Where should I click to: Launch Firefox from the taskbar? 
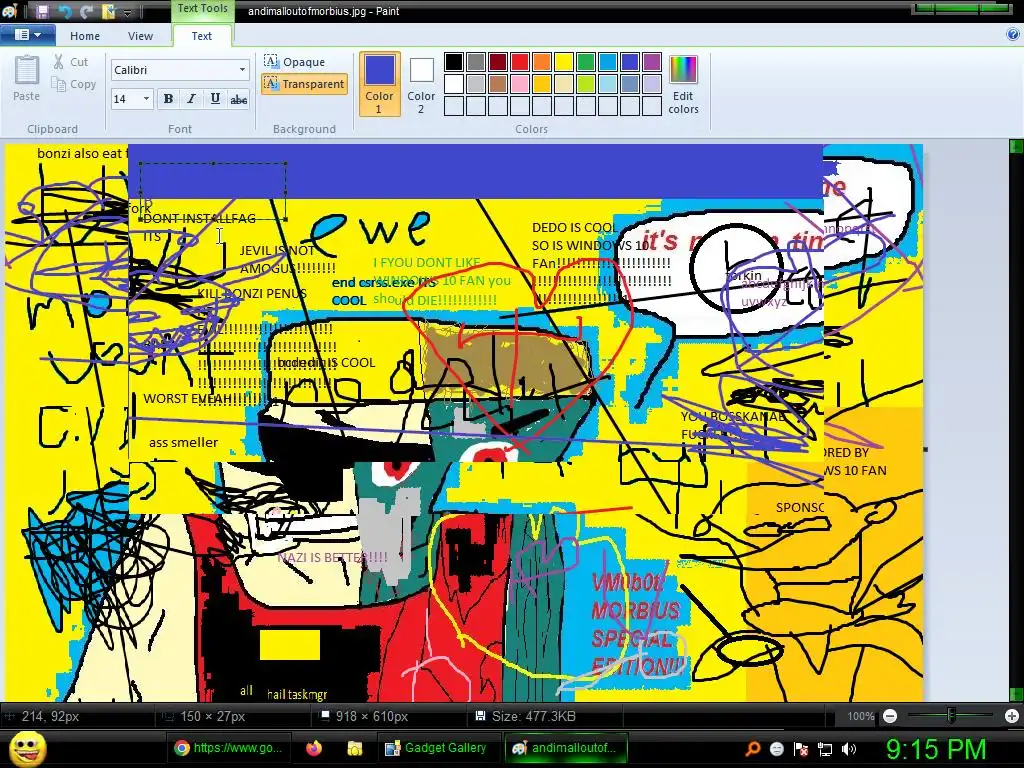pyautogui.click(x=314, y=748)
